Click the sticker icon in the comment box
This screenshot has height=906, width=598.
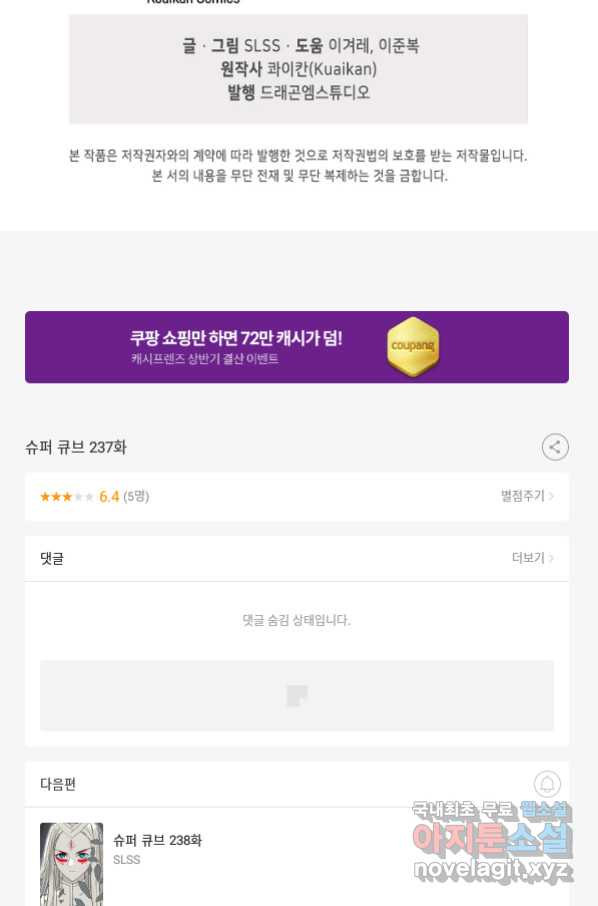[x=297, y=696]
